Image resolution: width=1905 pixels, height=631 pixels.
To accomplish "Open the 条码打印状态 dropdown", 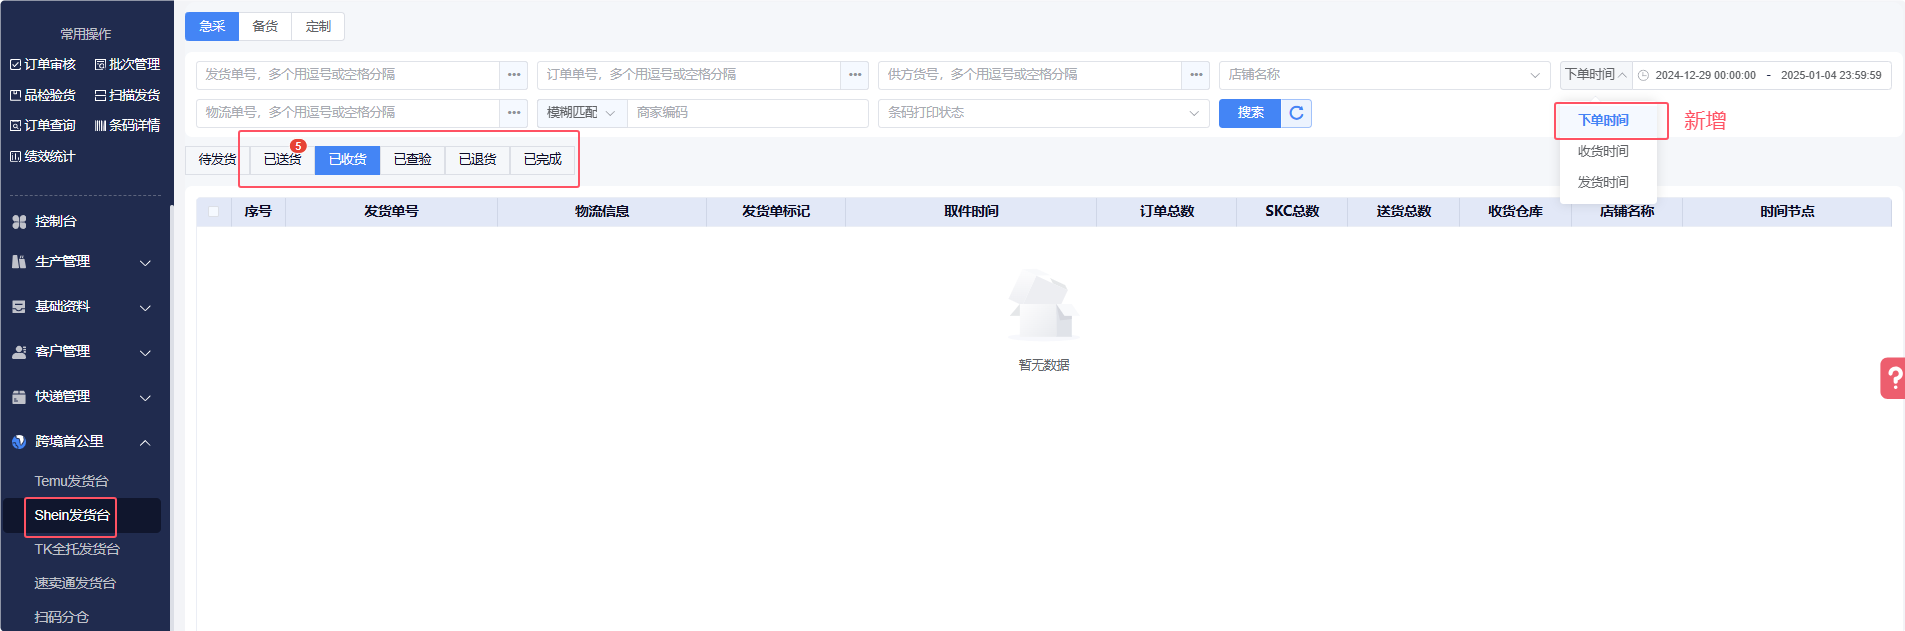I will tap(1043, 113).
